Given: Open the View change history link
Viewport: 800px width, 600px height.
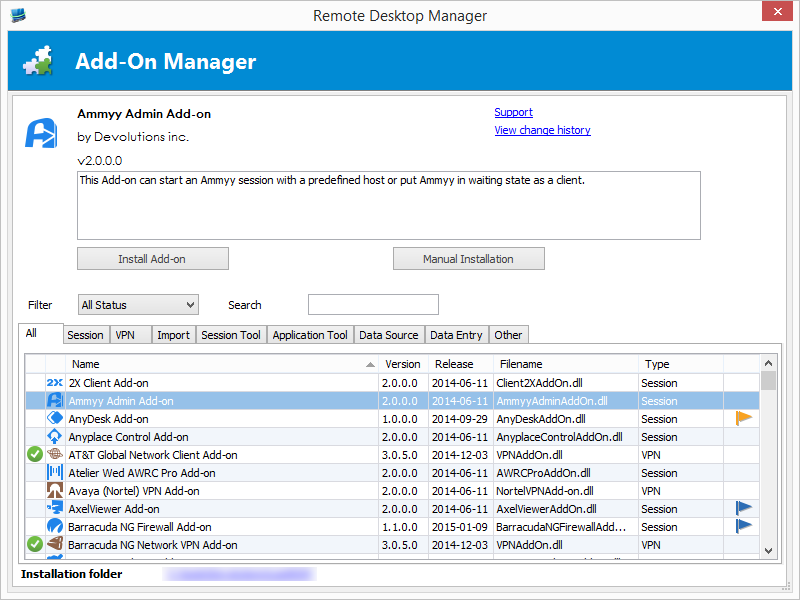Looking at the screenshot, I should (542, 130).
